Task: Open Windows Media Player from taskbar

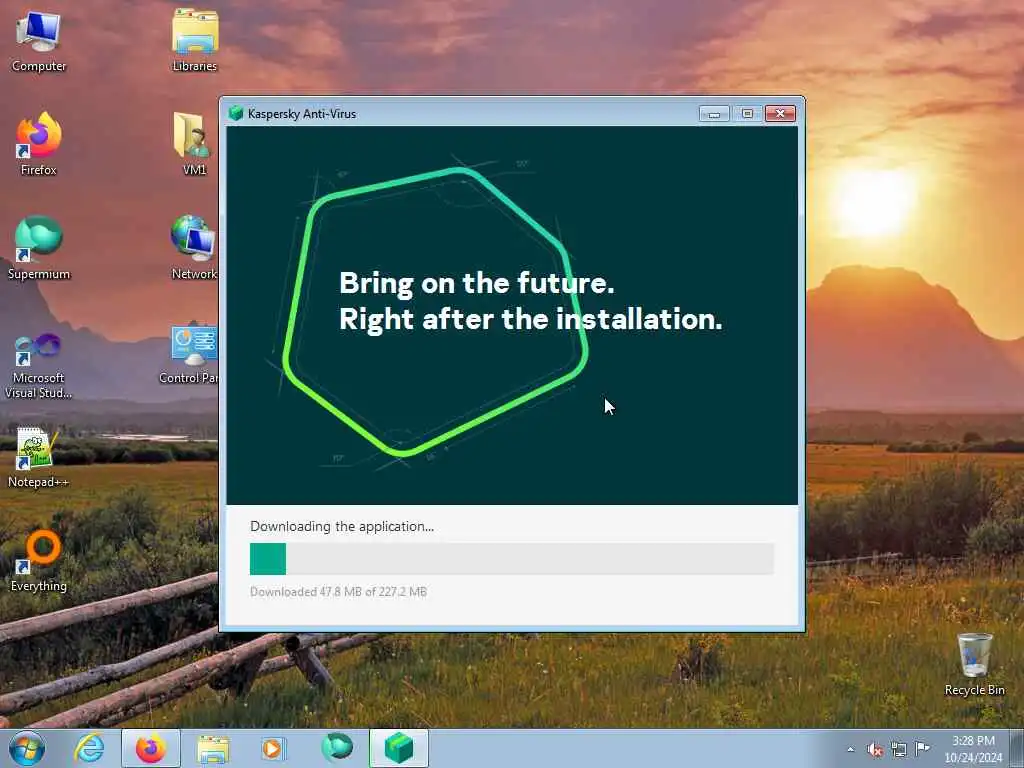Action: click(272, 748)
